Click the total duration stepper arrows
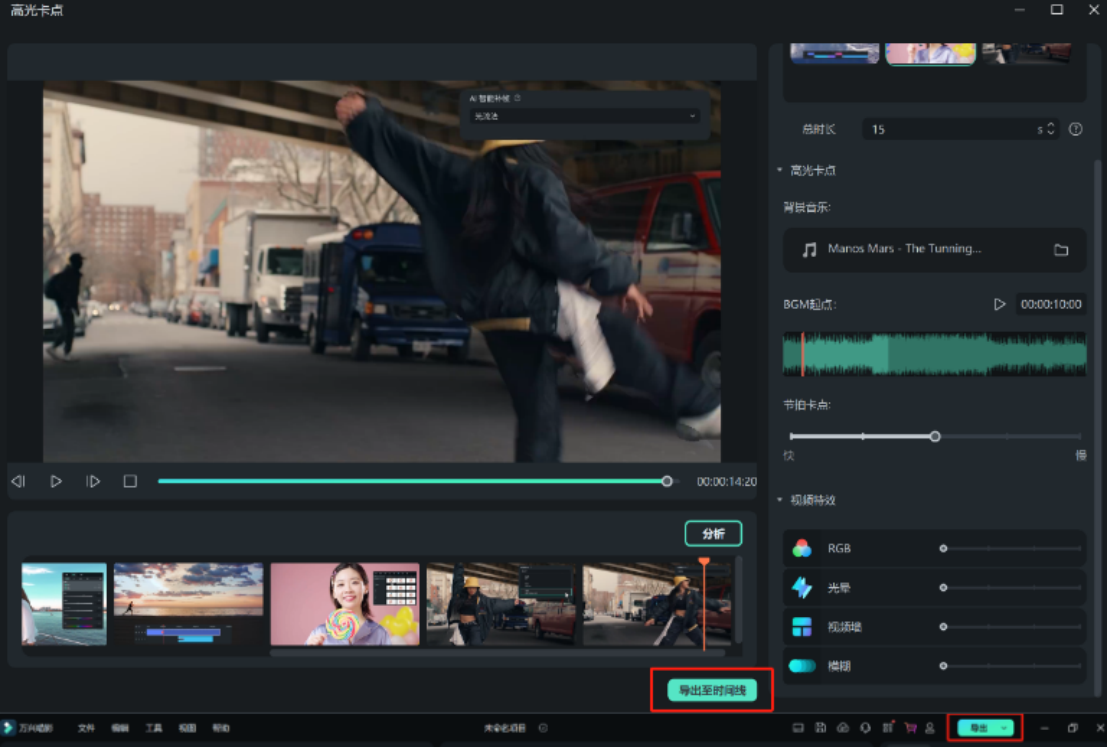This screenshot has height=747, width=1108. click(1050, 129)
